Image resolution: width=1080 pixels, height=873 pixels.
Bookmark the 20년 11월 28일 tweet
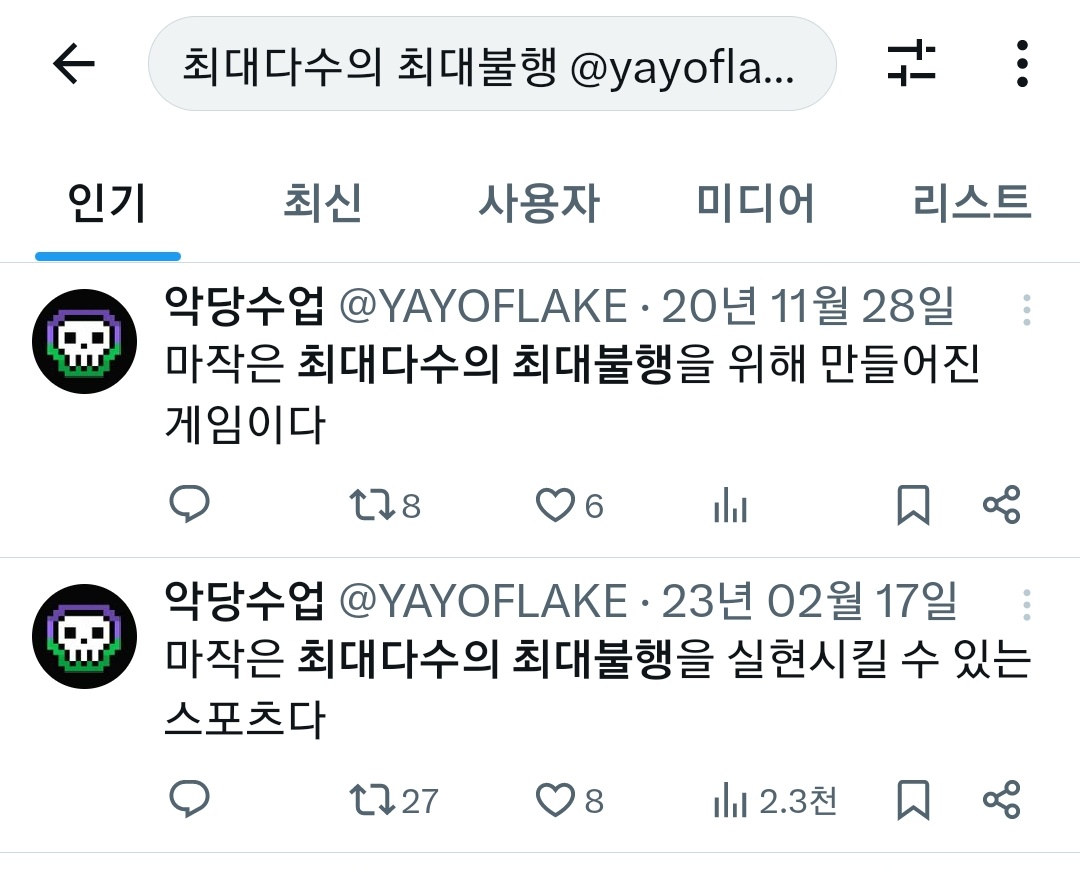913,505
